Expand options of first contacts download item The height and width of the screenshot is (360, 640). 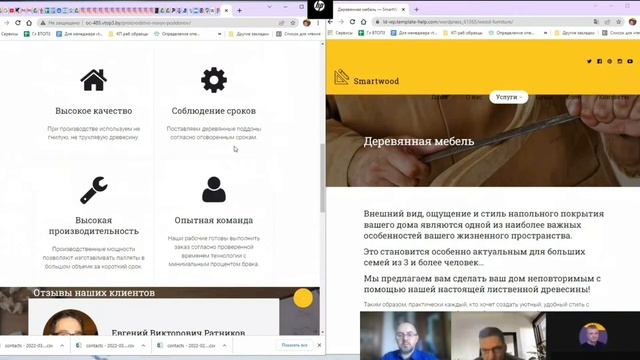[x=62, y=346]
